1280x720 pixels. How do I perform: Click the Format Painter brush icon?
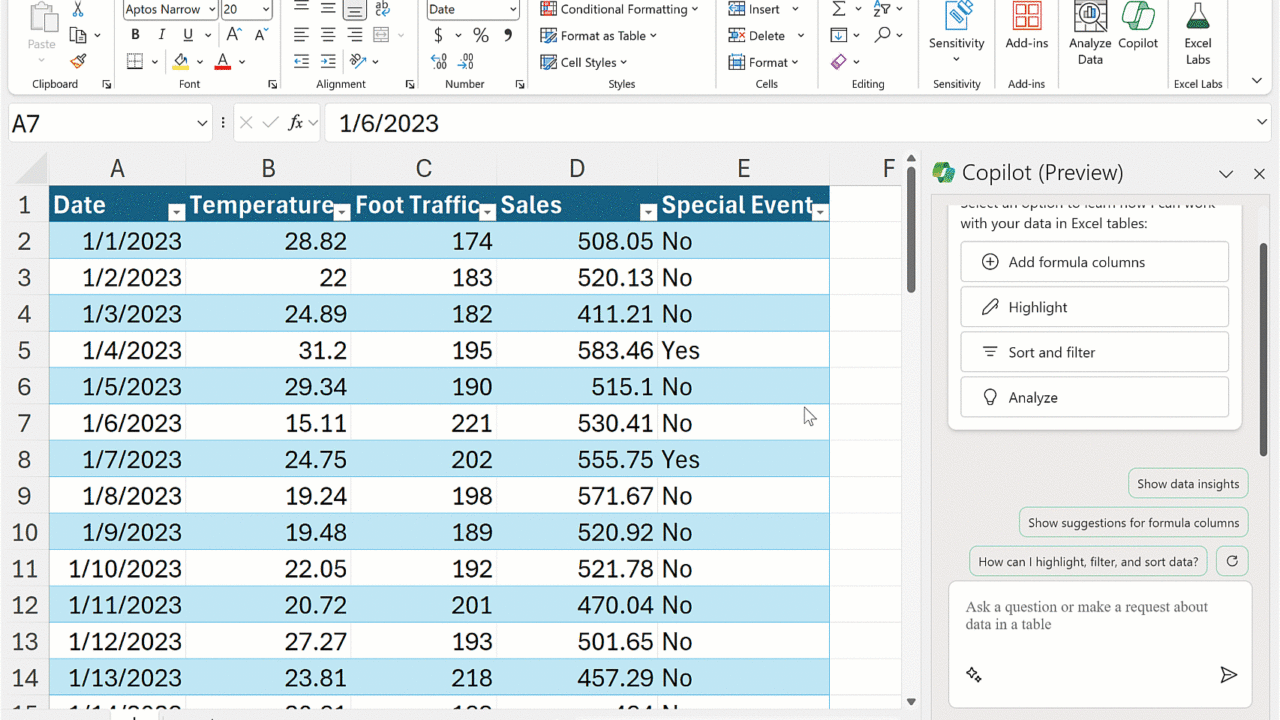pyautogui.click(x=78, y=61)
